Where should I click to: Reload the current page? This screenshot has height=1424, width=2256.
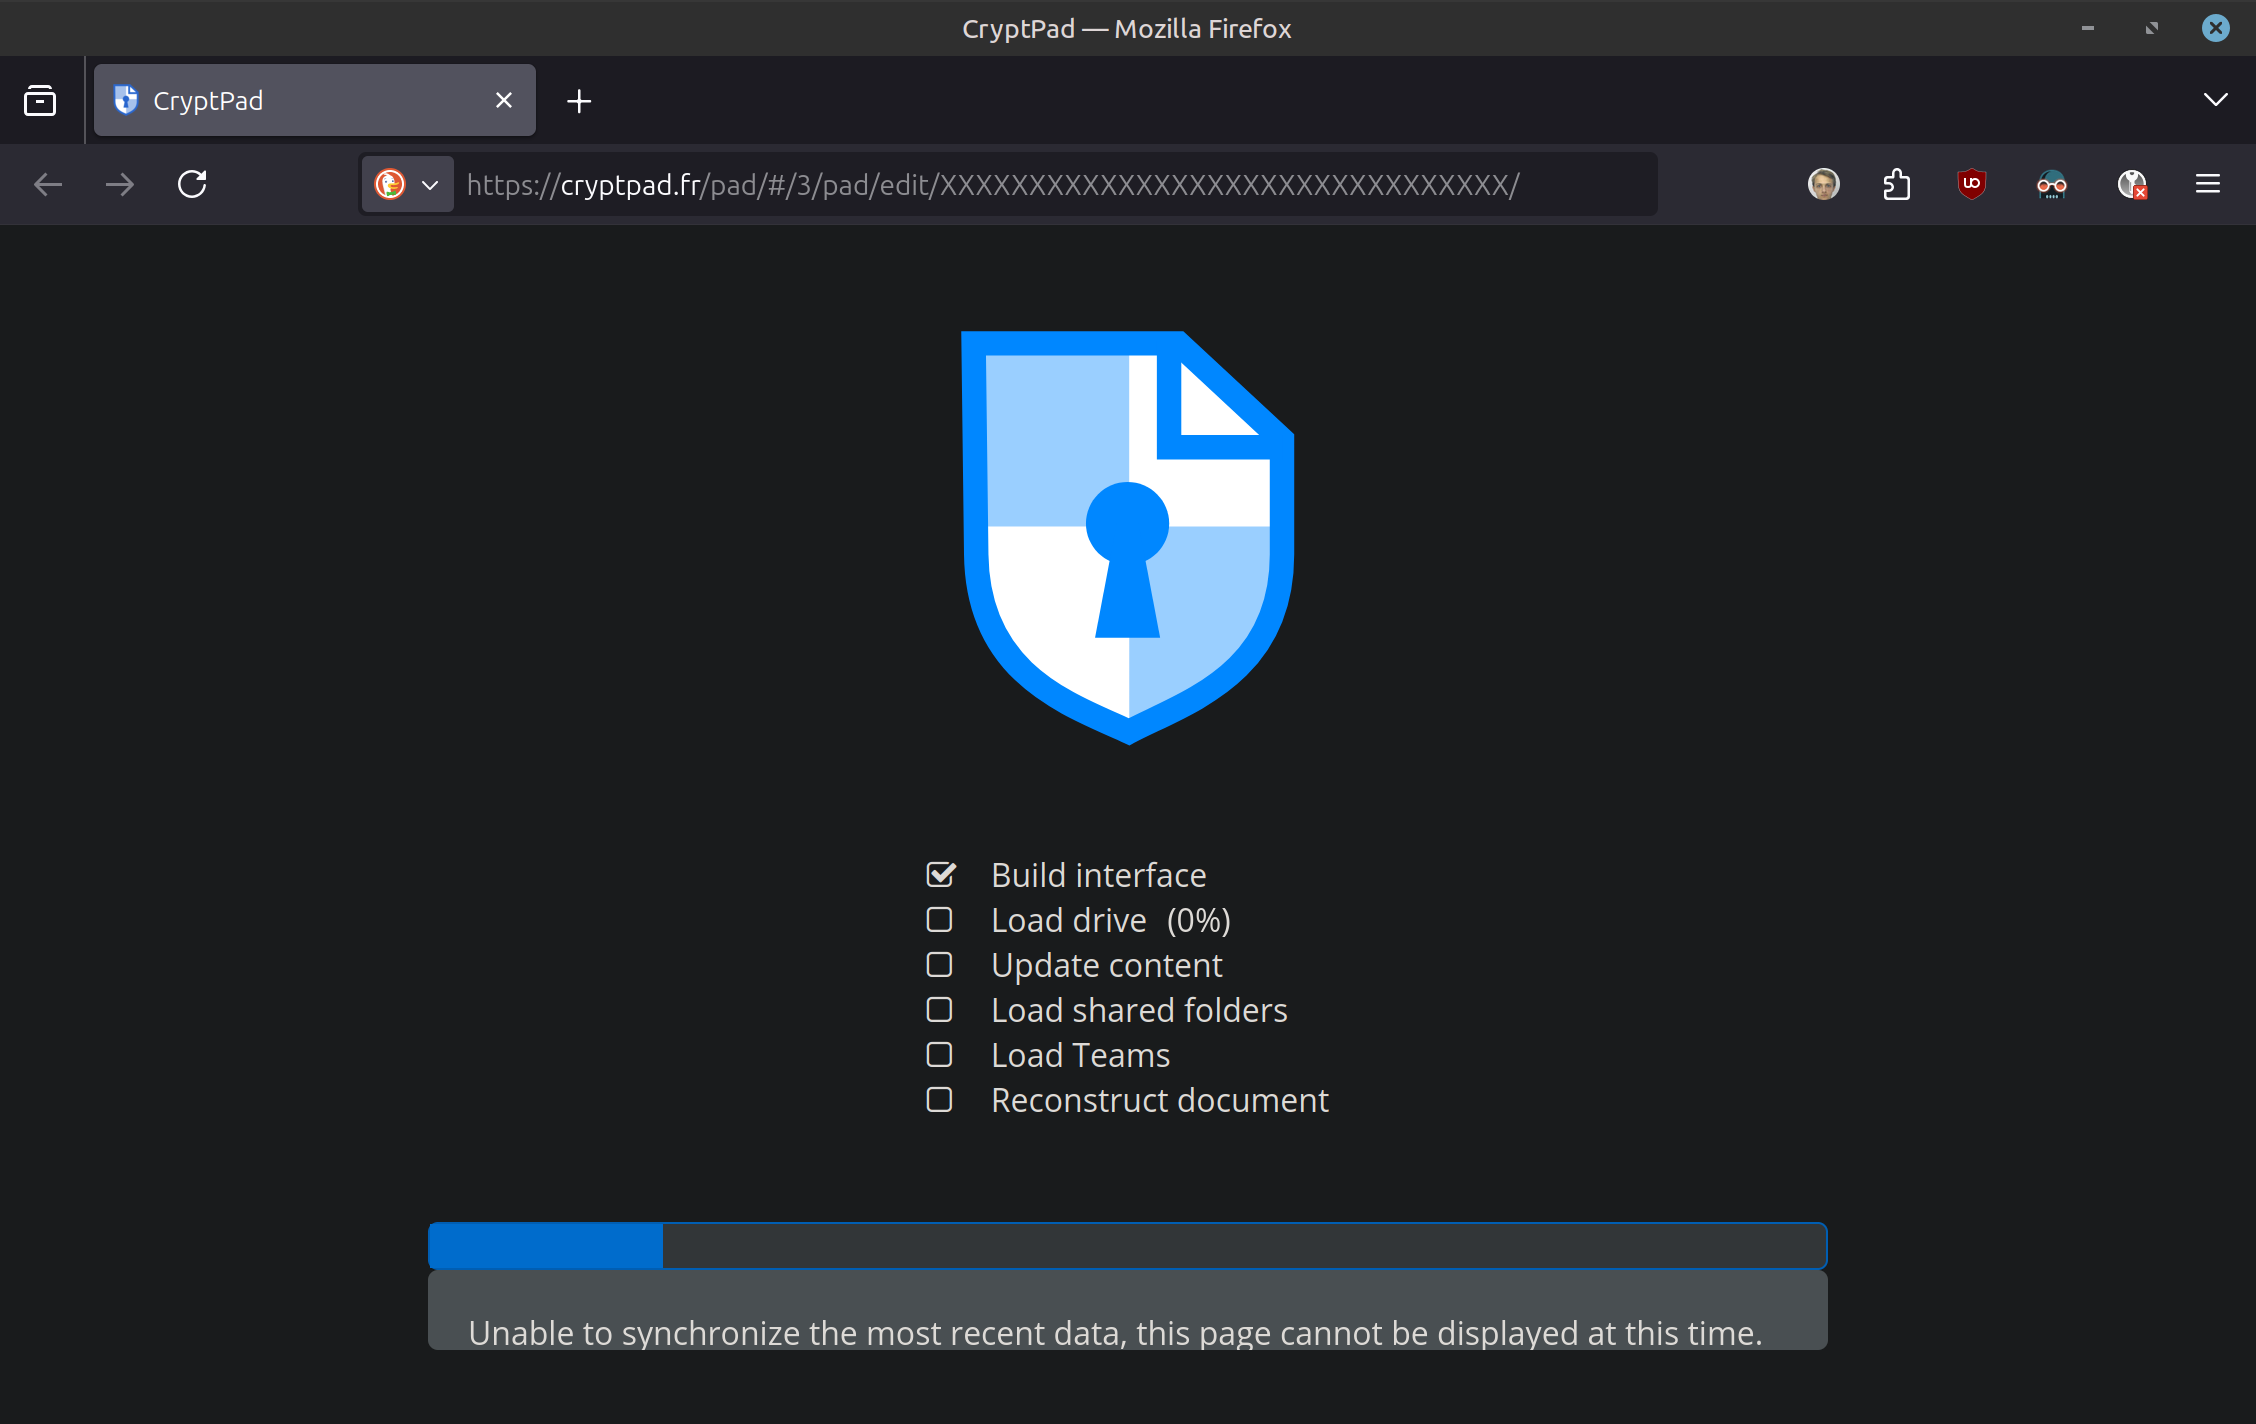tap(192, 184)
